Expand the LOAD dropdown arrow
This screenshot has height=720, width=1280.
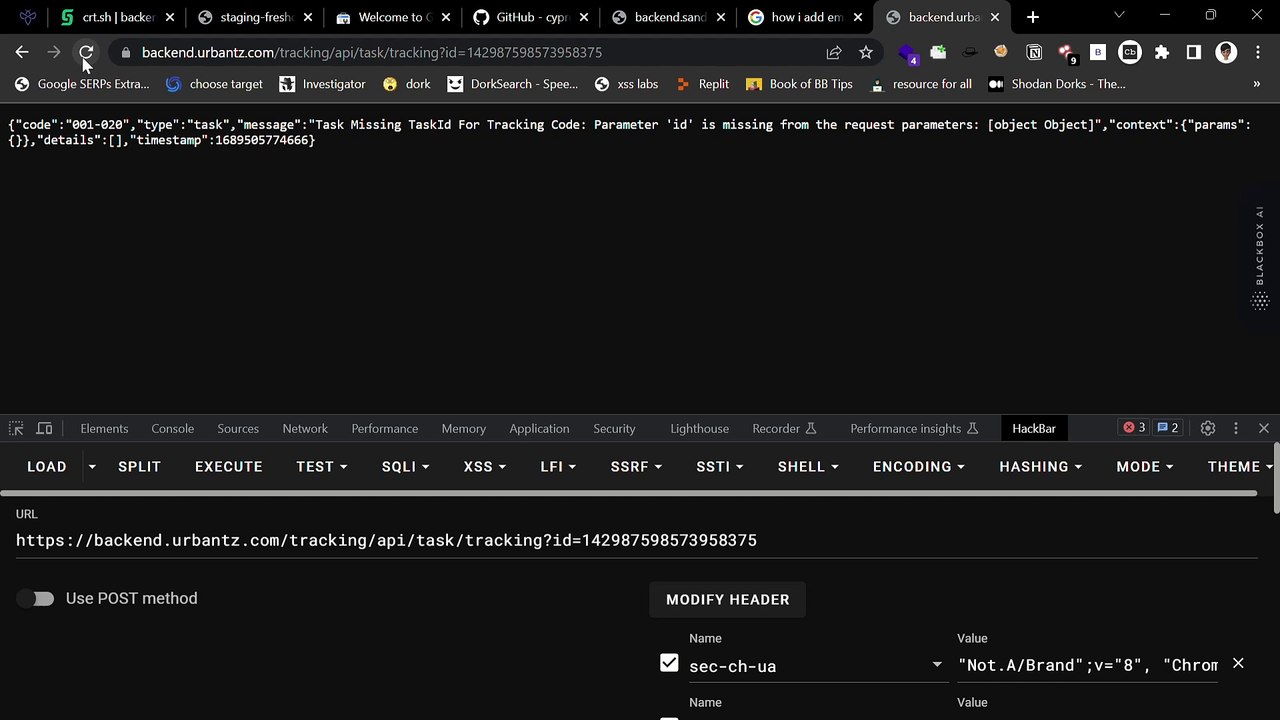pyautogui.click(x=92, y=466)
